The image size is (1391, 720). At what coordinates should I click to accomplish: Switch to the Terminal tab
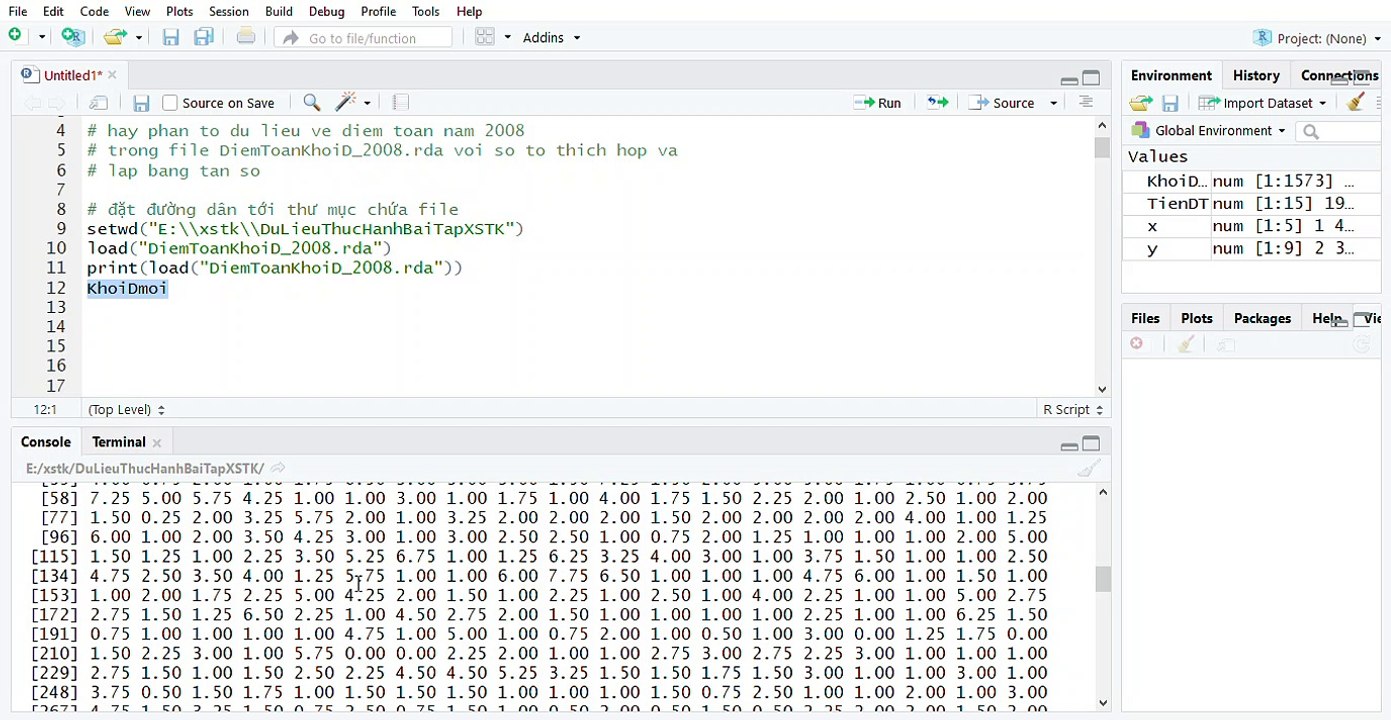119,442
